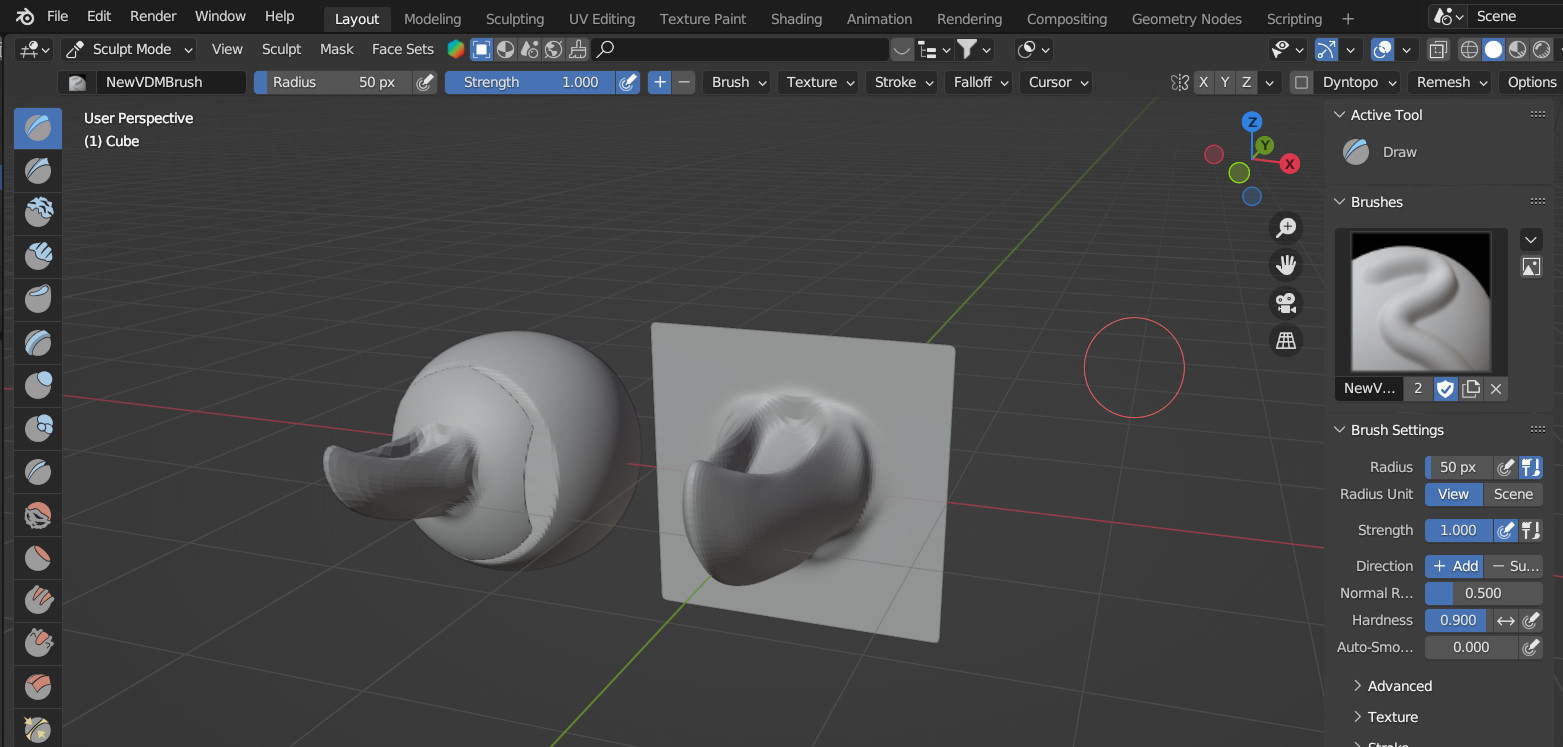The height and width of the screenshot is (747, 1563).
Task: Select the Fill brush tool
Action: (x=38, y=601)
